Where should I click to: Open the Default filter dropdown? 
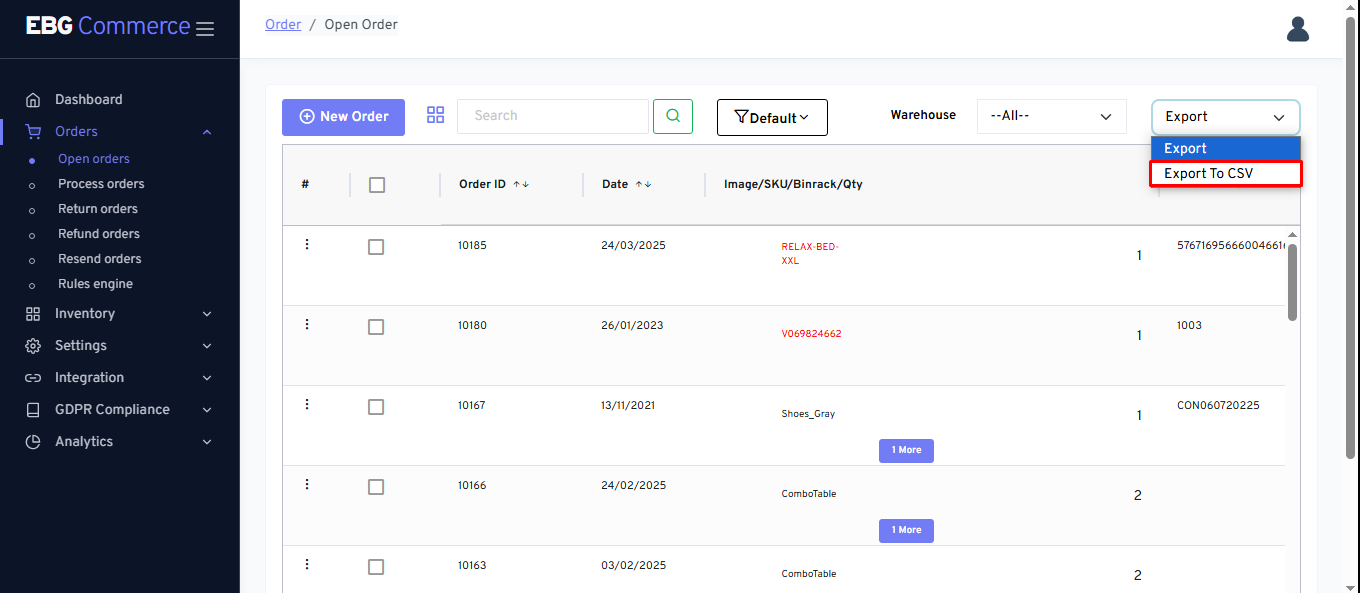772,117
